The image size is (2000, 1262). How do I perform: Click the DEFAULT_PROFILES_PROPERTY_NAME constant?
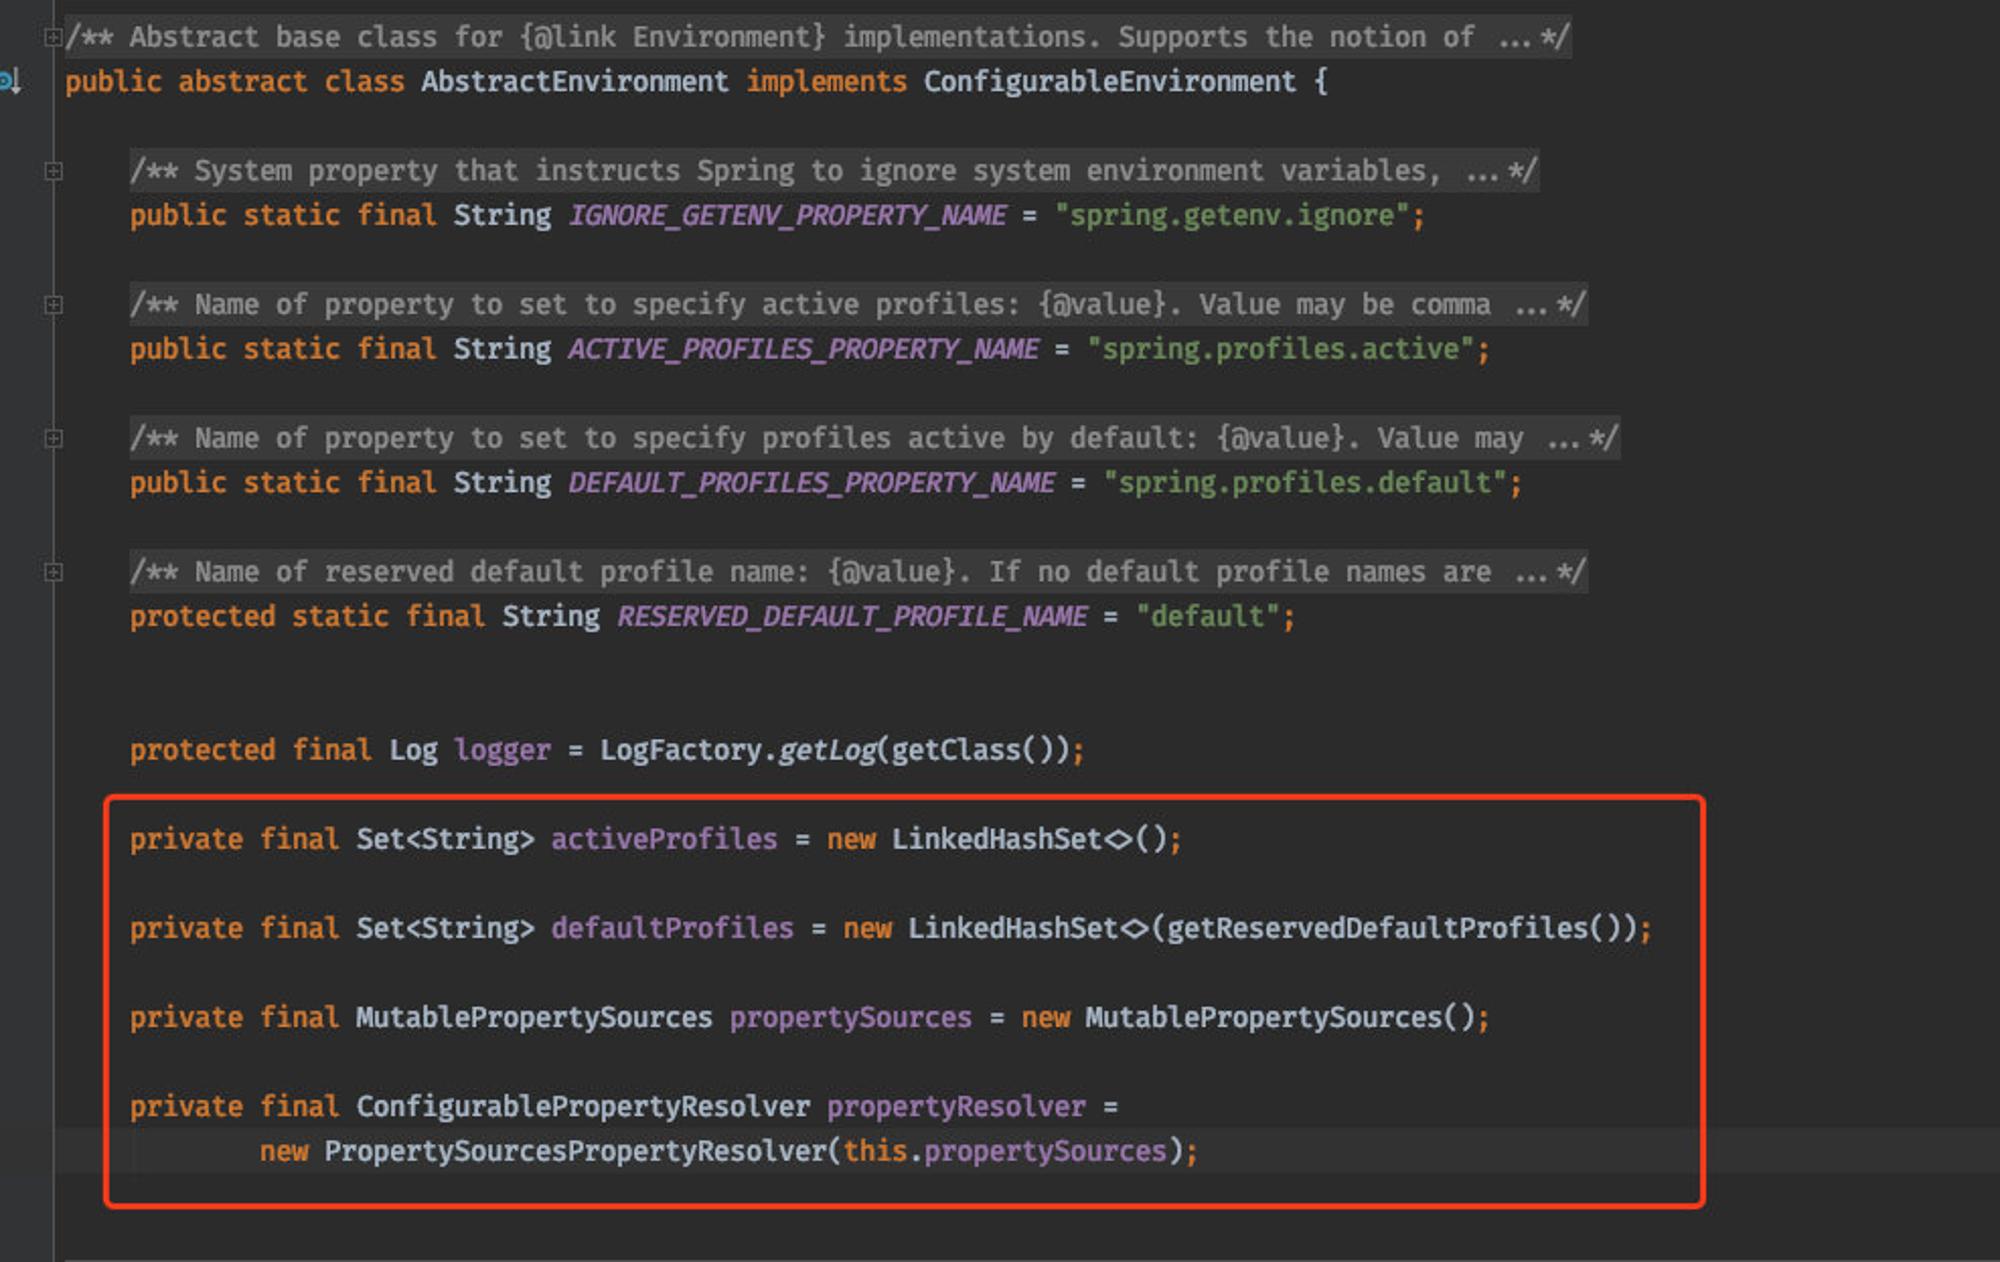coord(812,483)
